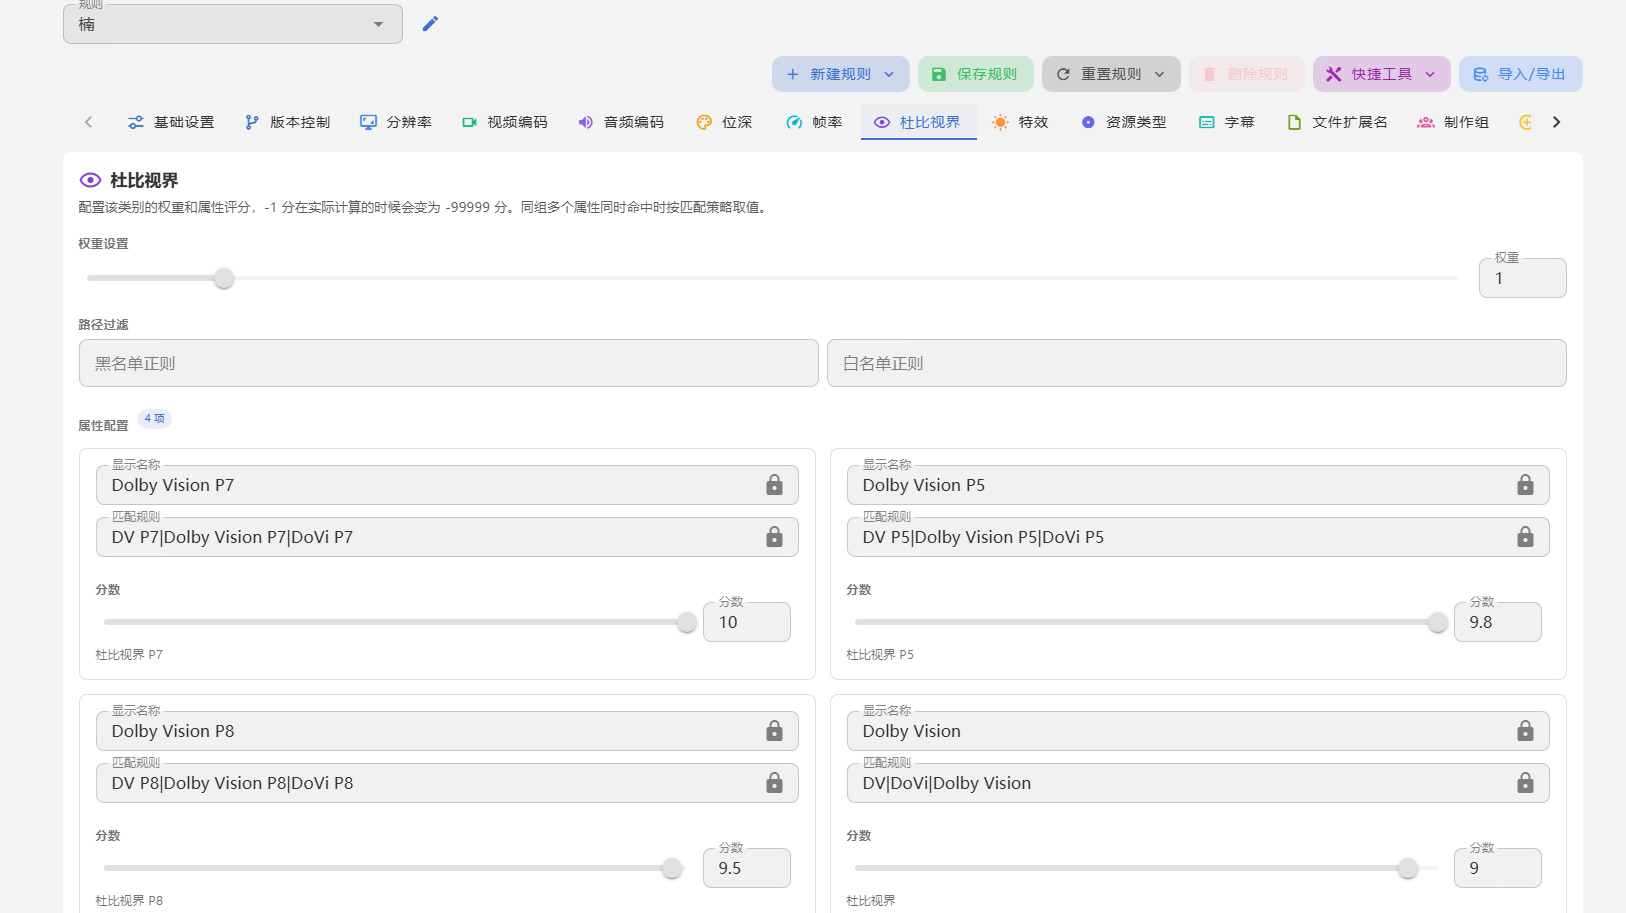Image resolution: width=1626 pixels, height=913 pixels.
Task: Click partially visible orange tab icon at far right
Action: coord(1525,122)
